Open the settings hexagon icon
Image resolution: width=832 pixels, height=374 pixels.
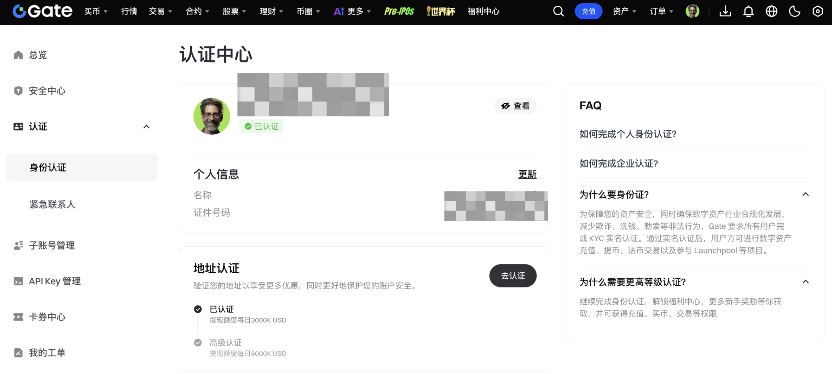click(818, 11)
